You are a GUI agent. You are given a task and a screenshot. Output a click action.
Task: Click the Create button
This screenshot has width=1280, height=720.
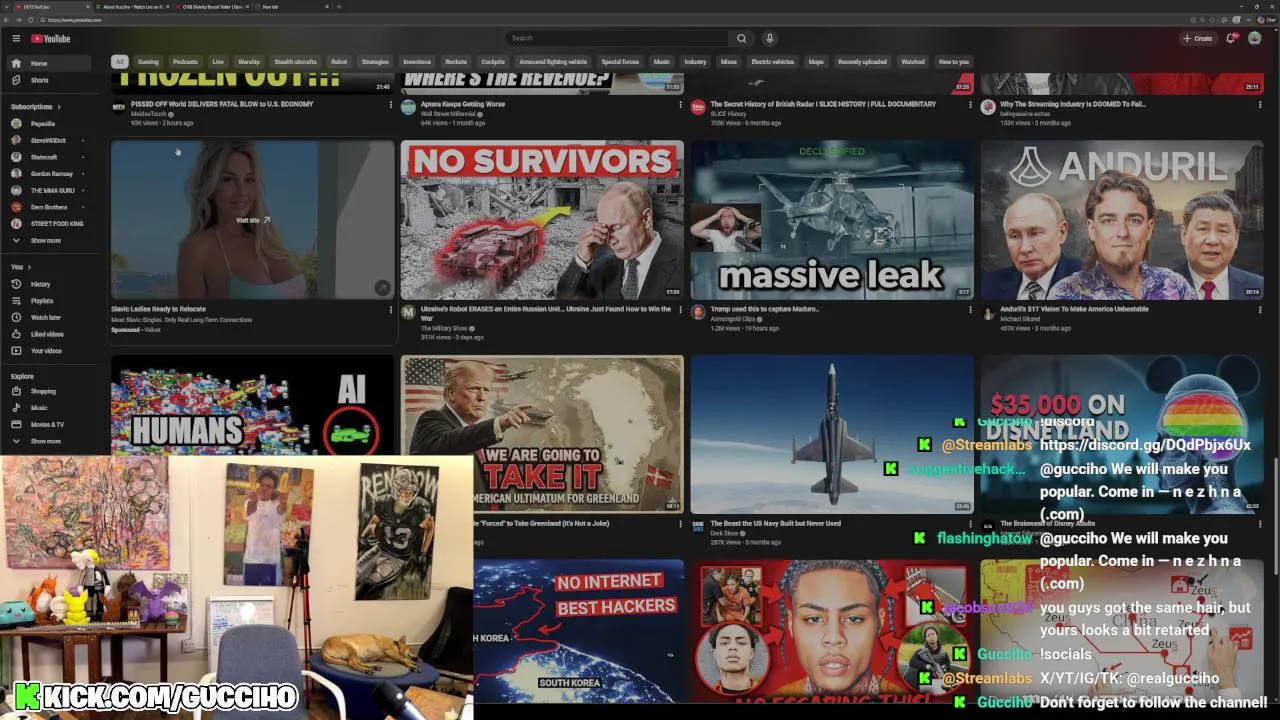1197,38
